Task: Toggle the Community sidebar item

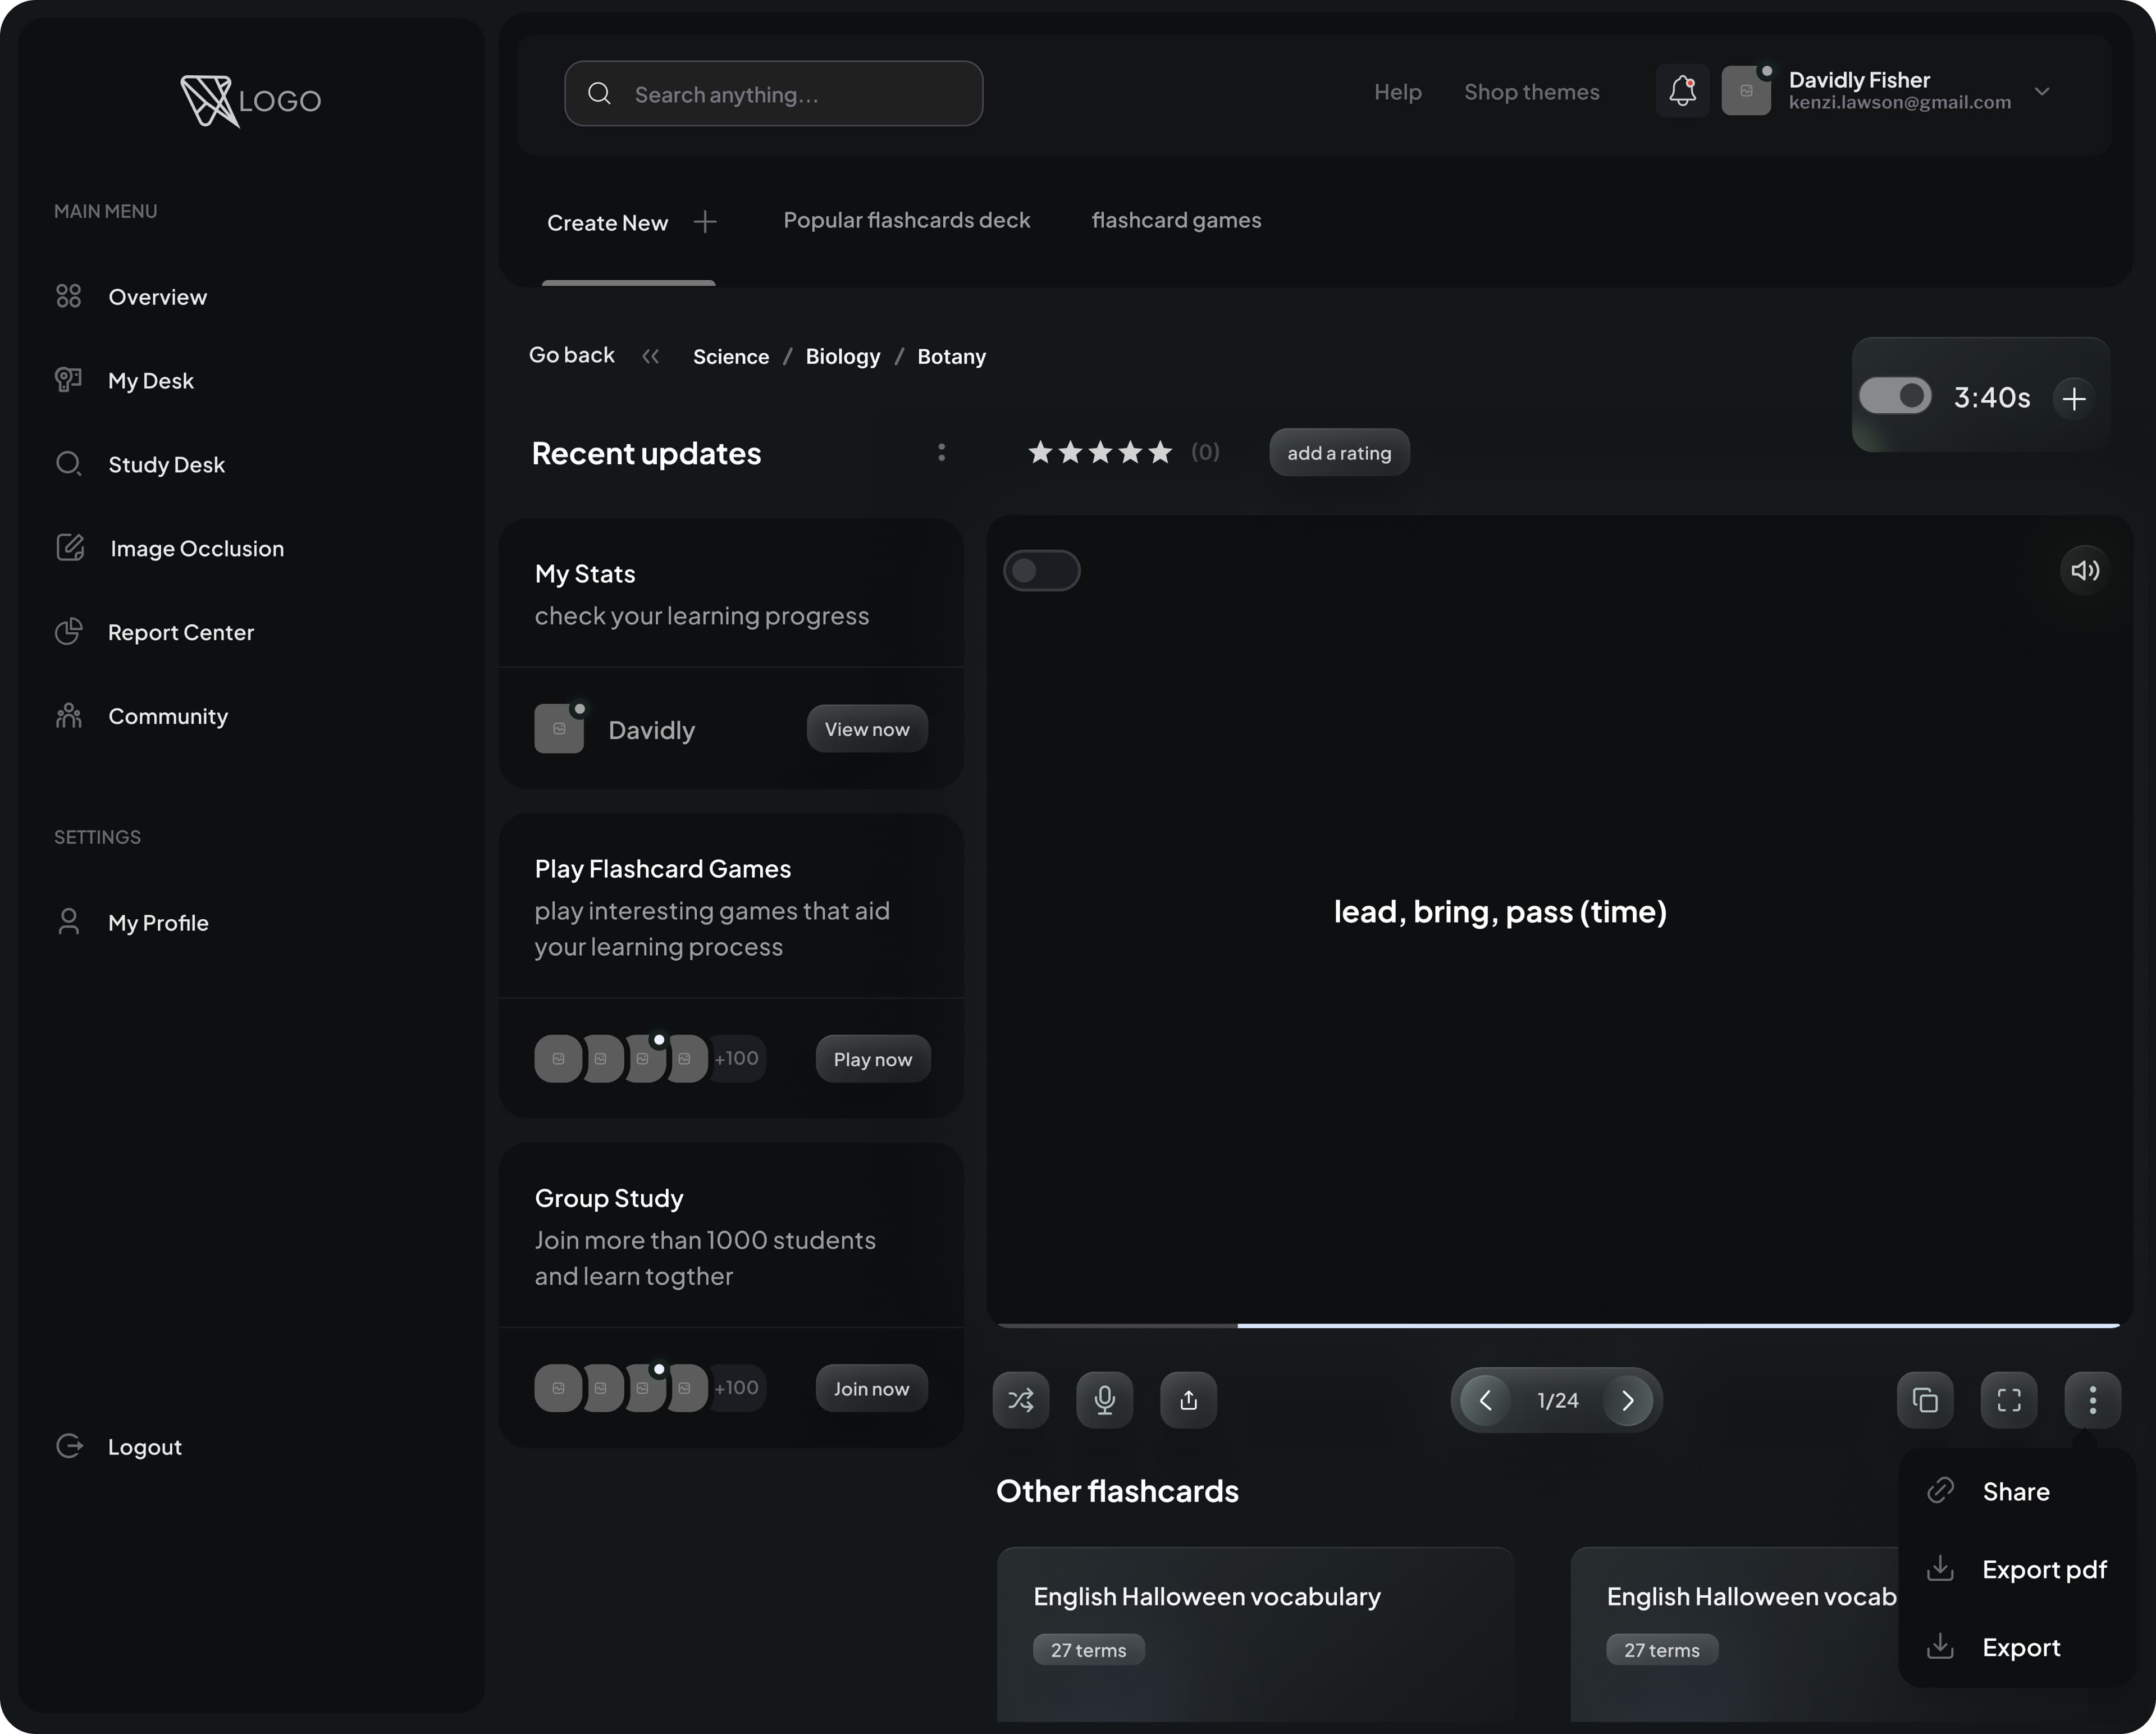Action: (168, 716)
